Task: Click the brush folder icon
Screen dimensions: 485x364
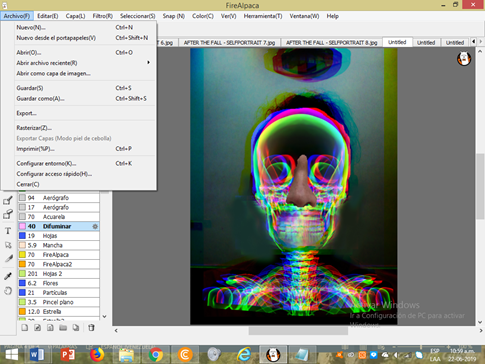Action: coord(63,328)
